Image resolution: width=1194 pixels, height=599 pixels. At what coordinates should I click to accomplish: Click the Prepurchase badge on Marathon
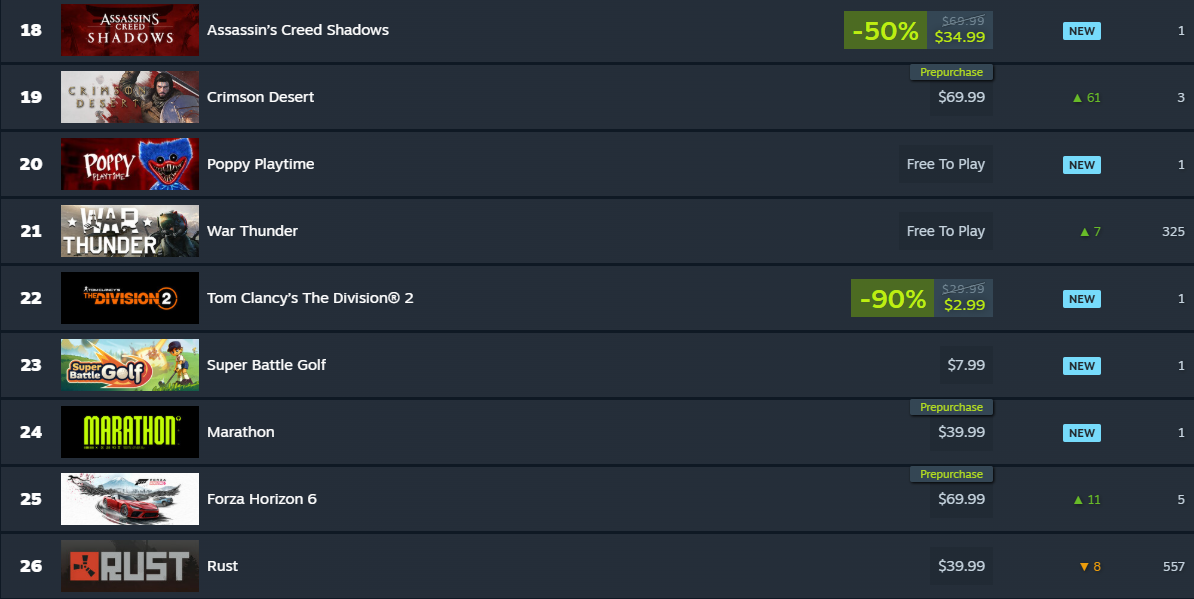coord(951,407)
